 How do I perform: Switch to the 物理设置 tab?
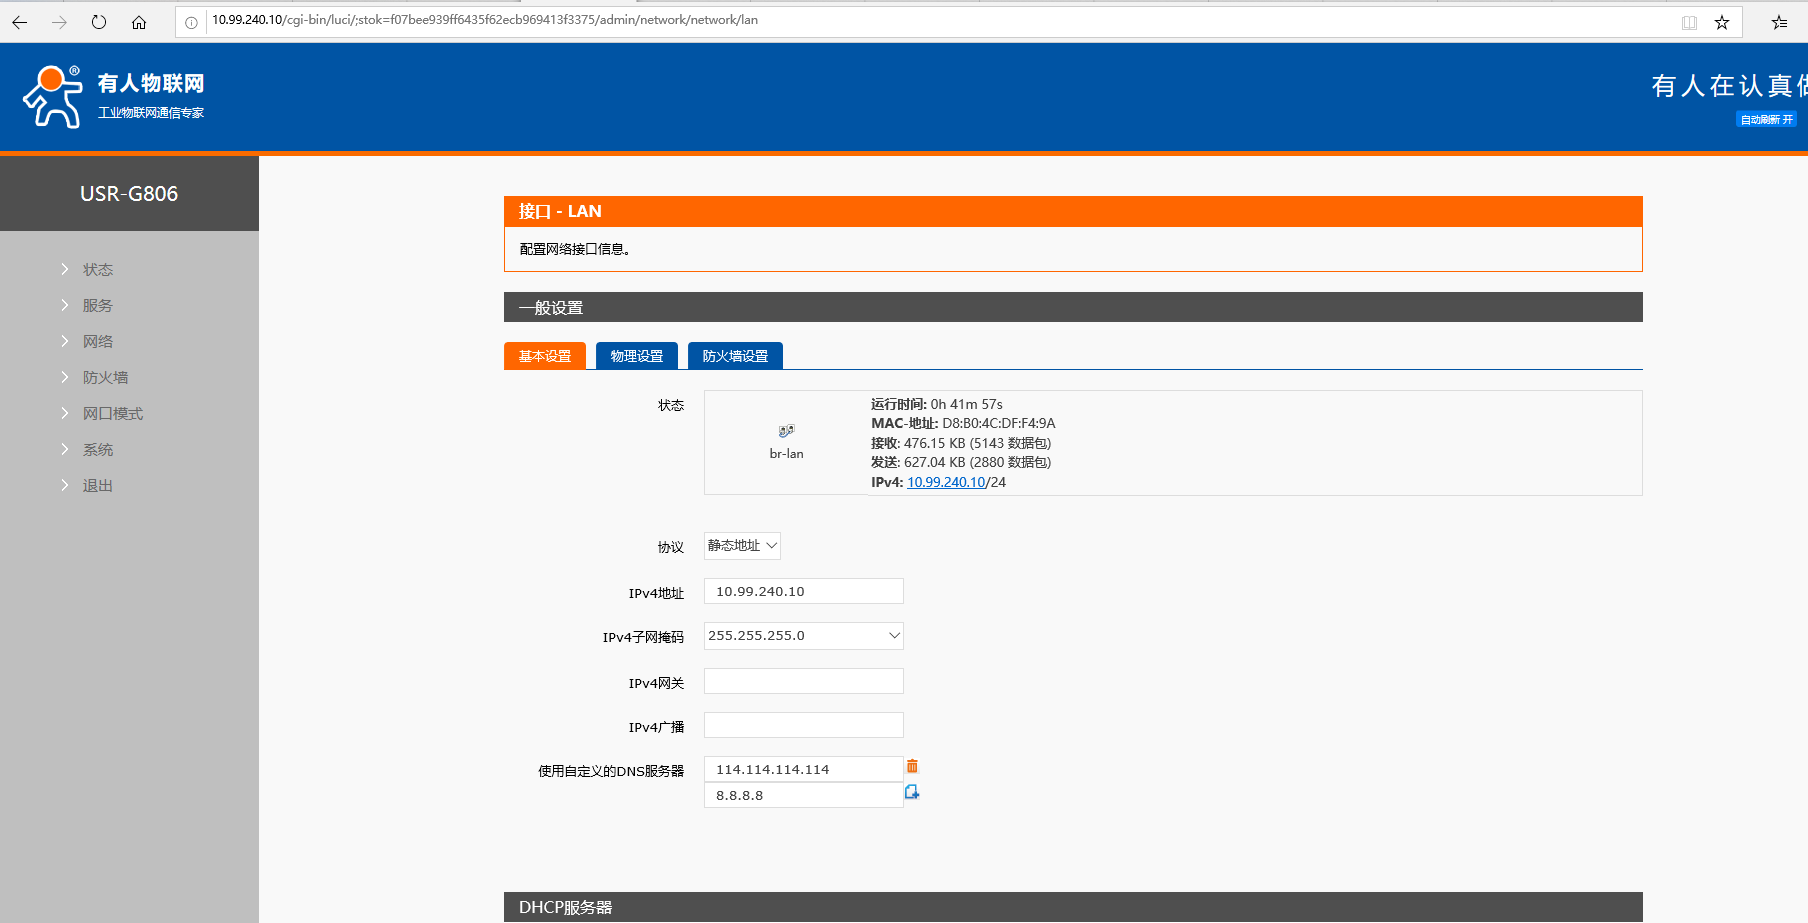[x=637, y=356]
